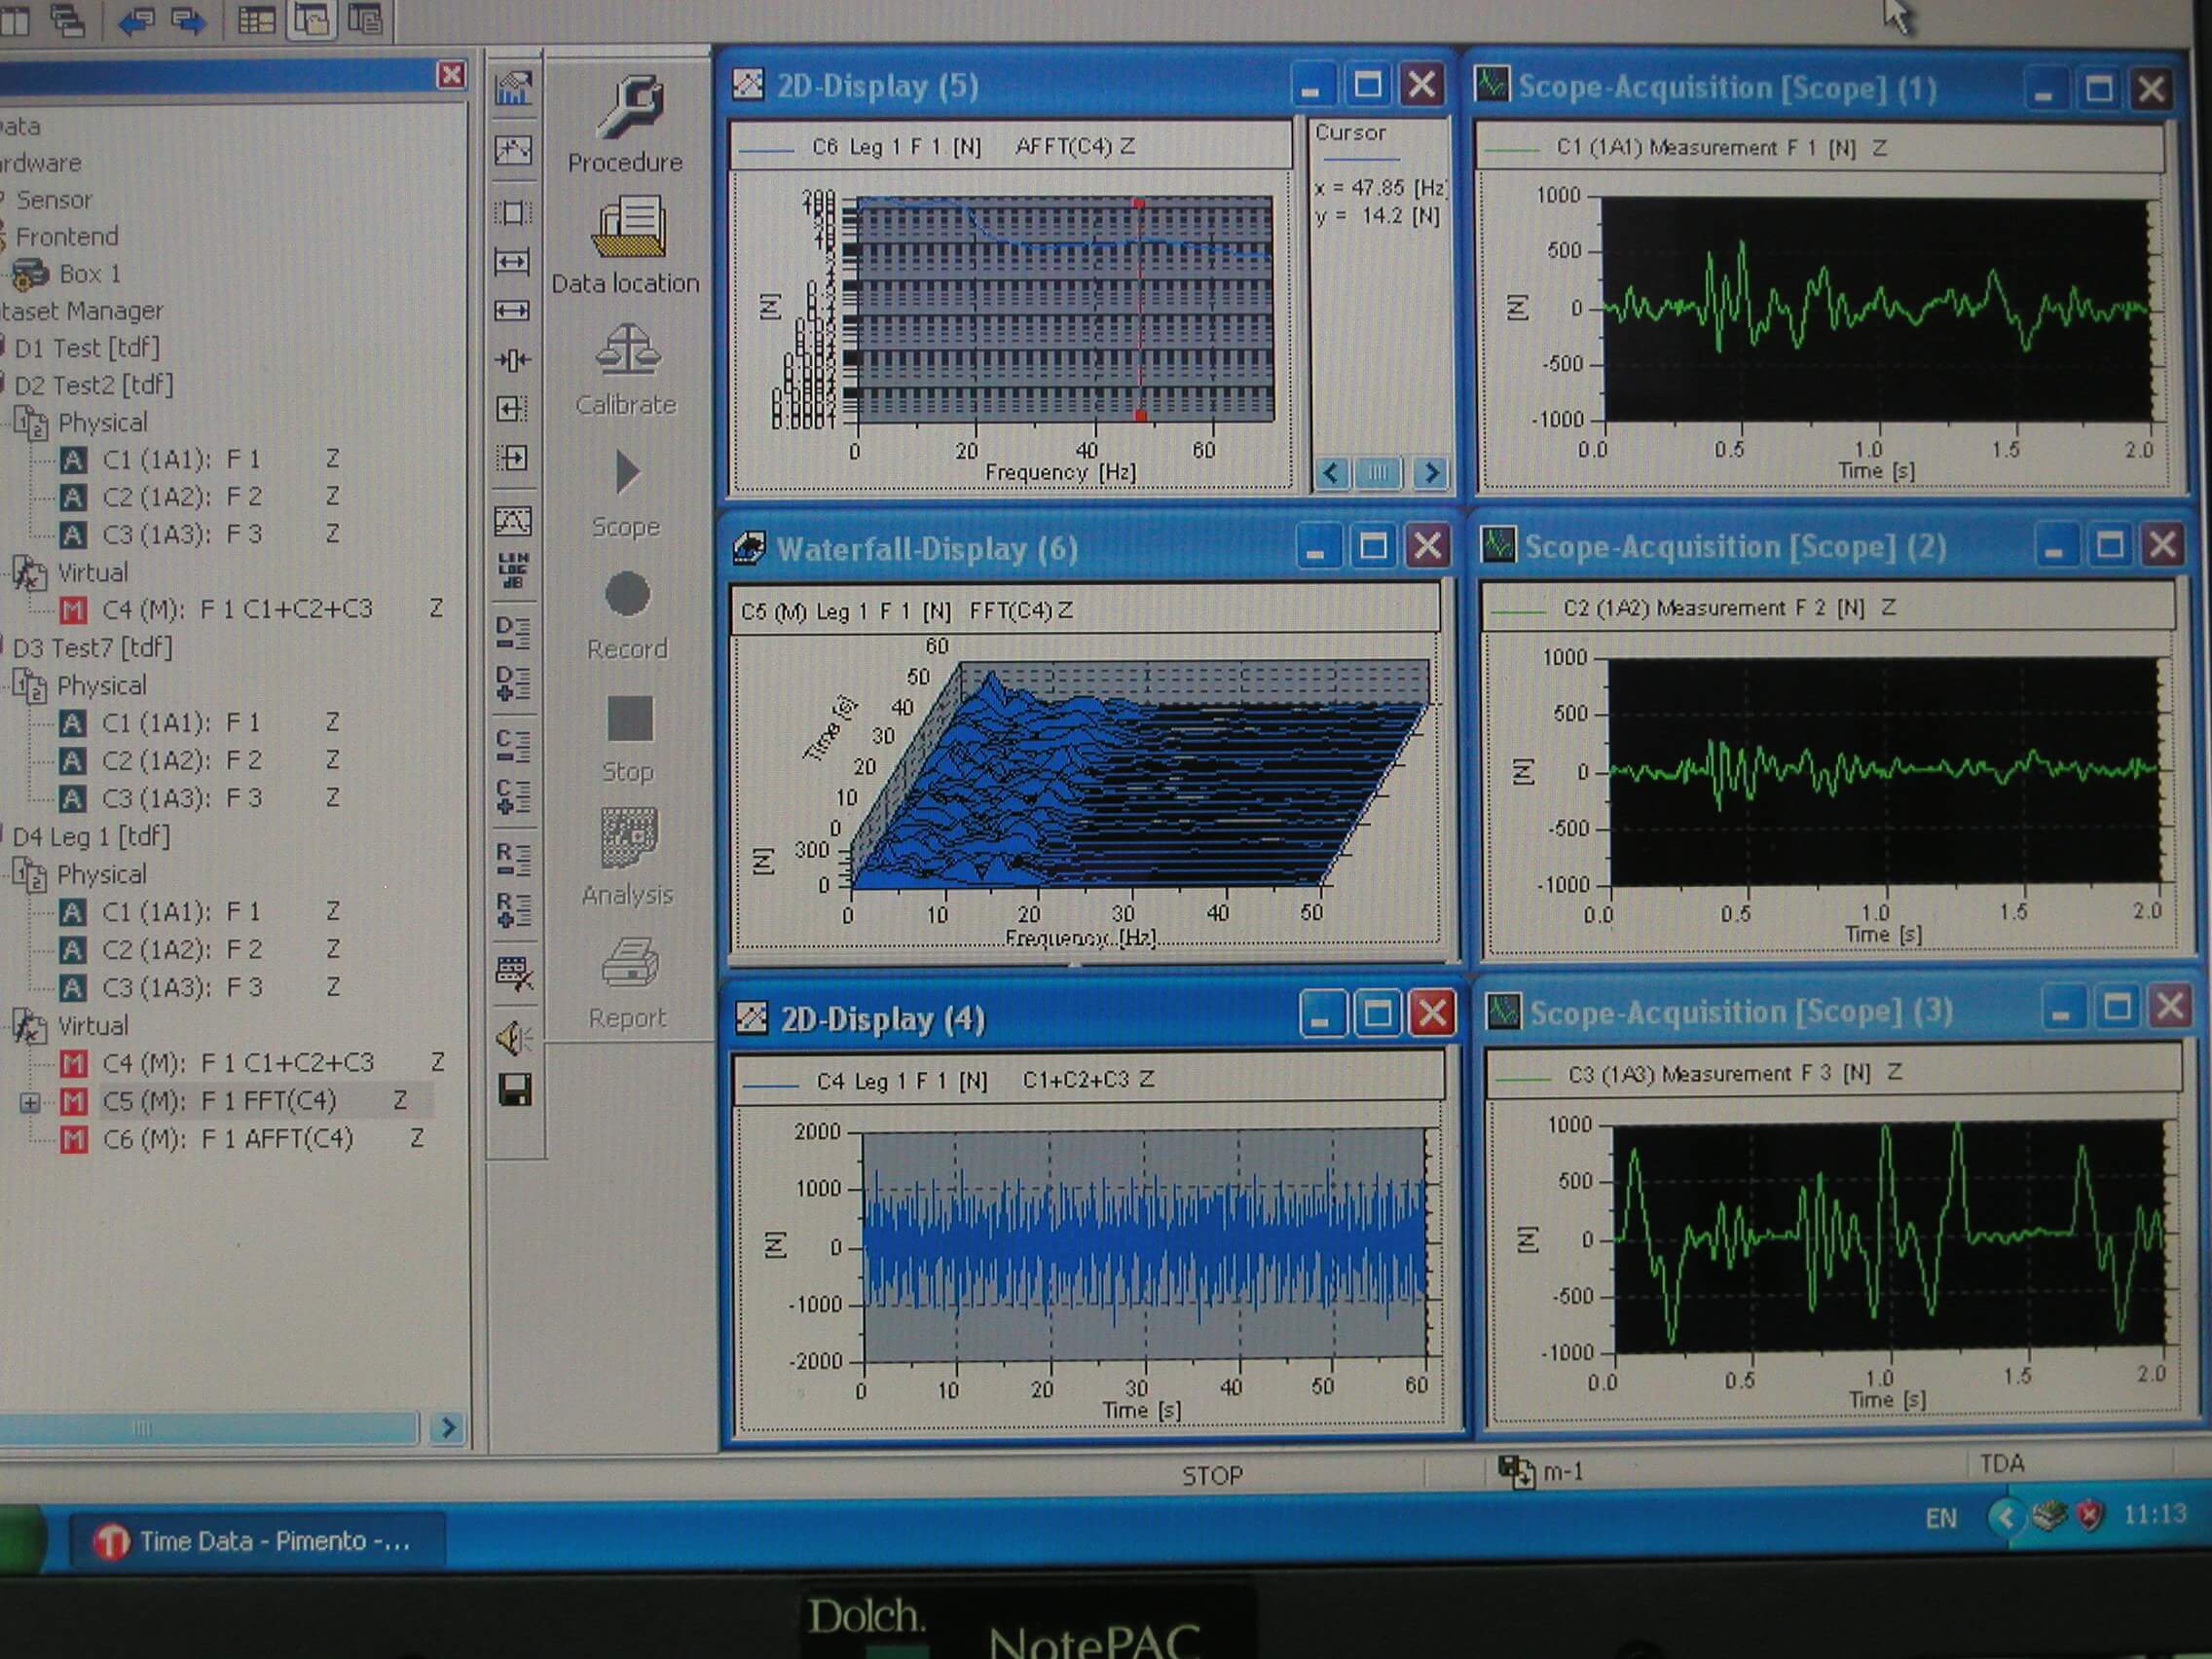Click the Record circle button

(x=628, y=594)
